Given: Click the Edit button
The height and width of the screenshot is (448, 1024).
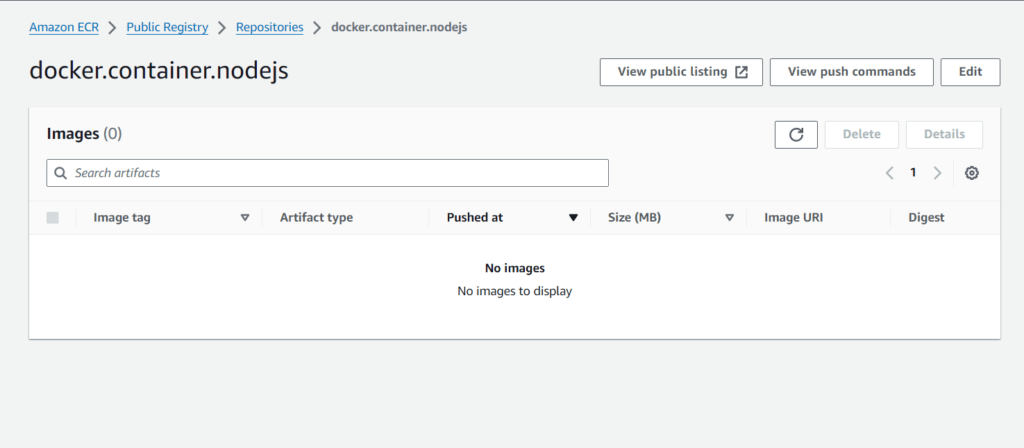Looking at the screenshot, I should [x=970, y=72].
